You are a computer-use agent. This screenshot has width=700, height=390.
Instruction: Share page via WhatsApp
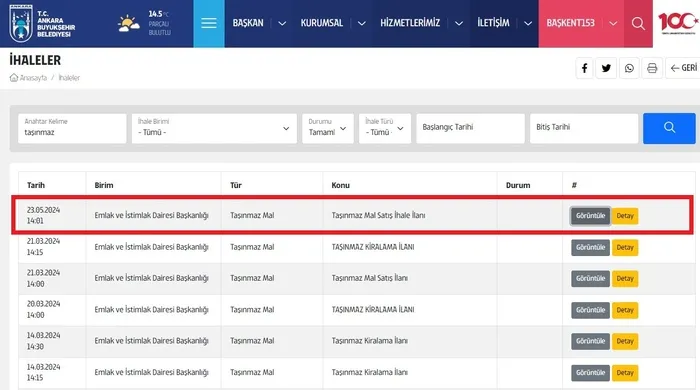point(629,68)
